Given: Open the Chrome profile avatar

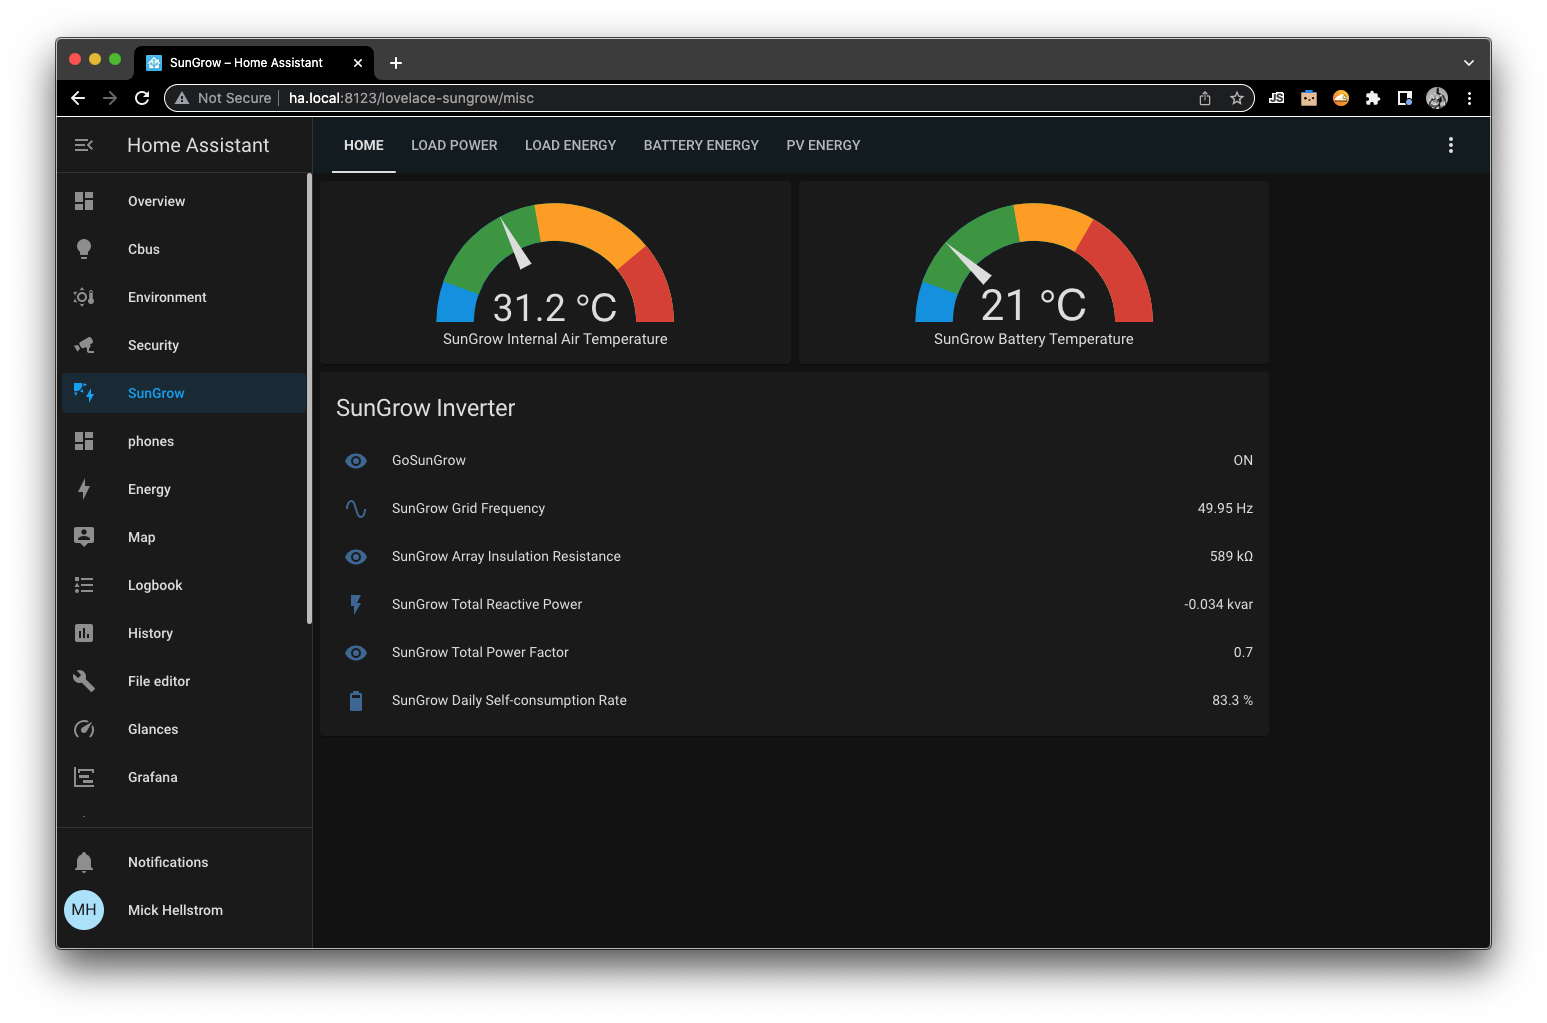Looking at the screenshot, I should (x=1437, y=98).
